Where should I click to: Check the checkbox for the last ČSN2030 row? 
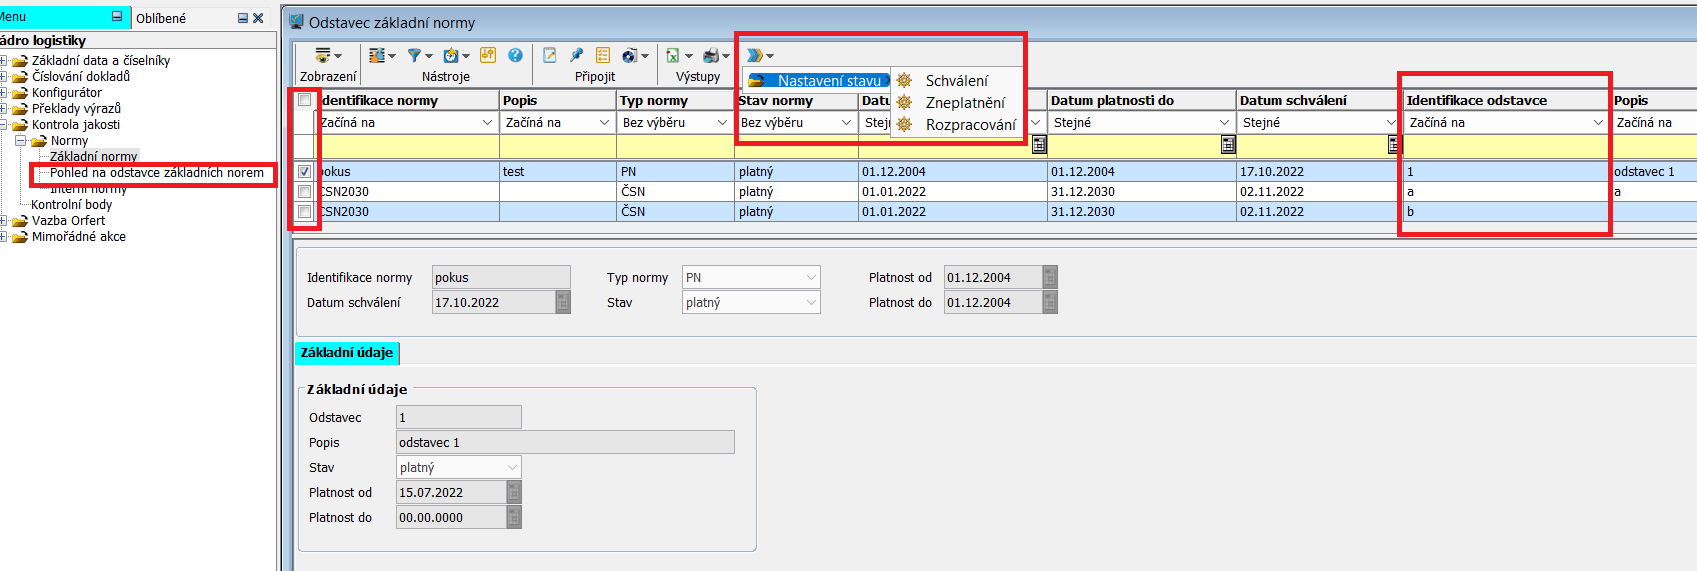pyautogui.click(x=304, y=212)
